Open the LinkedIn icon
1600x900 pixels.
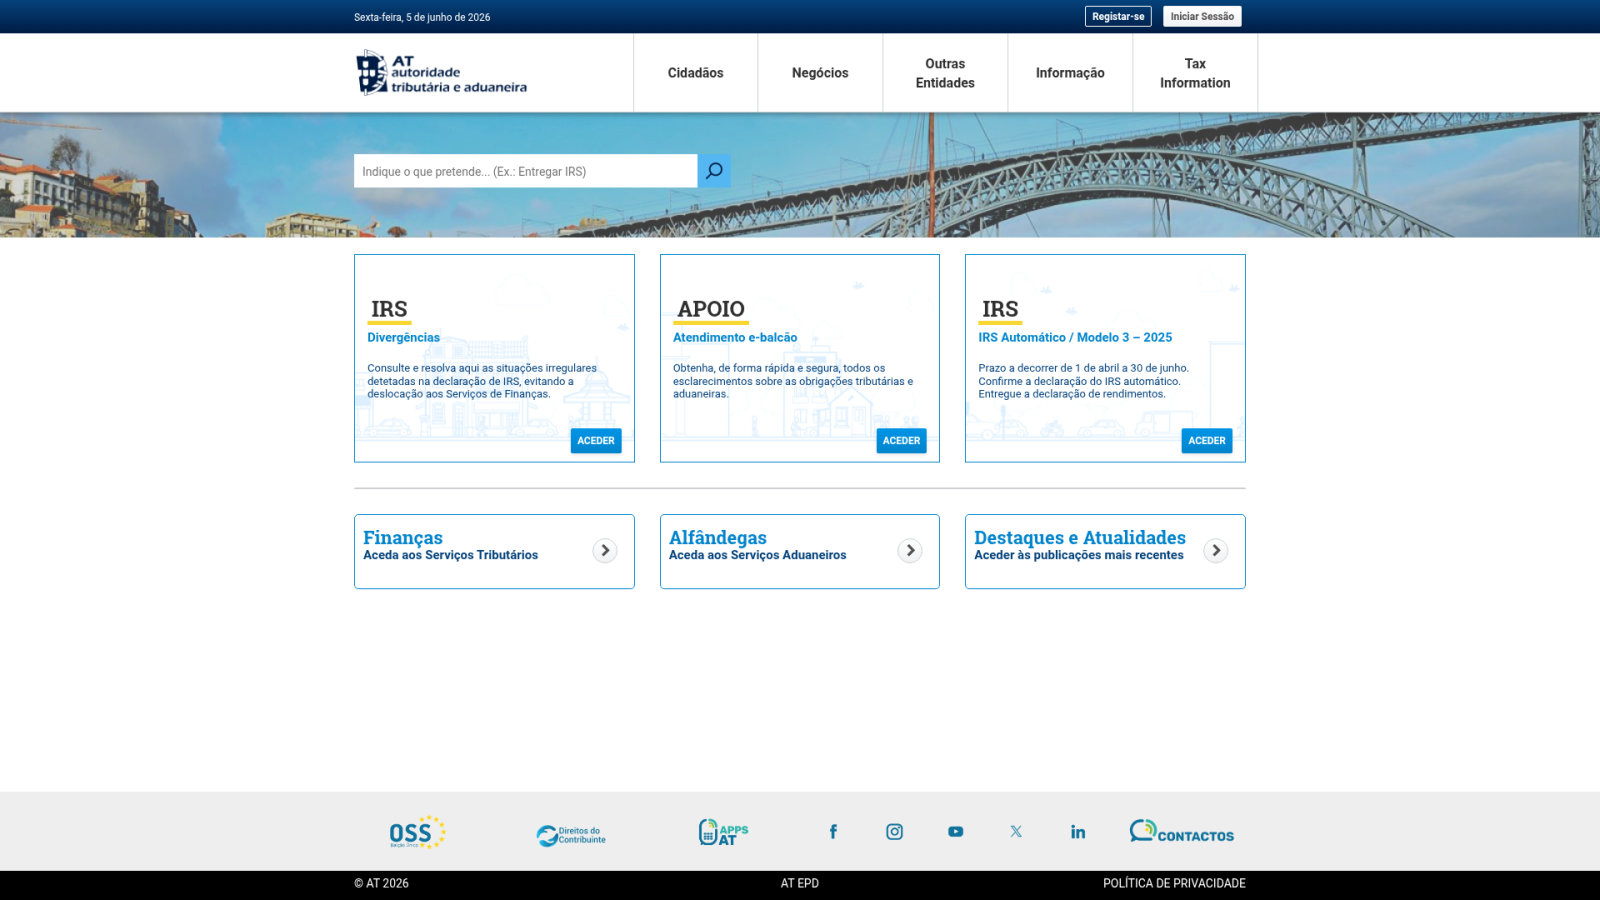1078,831
